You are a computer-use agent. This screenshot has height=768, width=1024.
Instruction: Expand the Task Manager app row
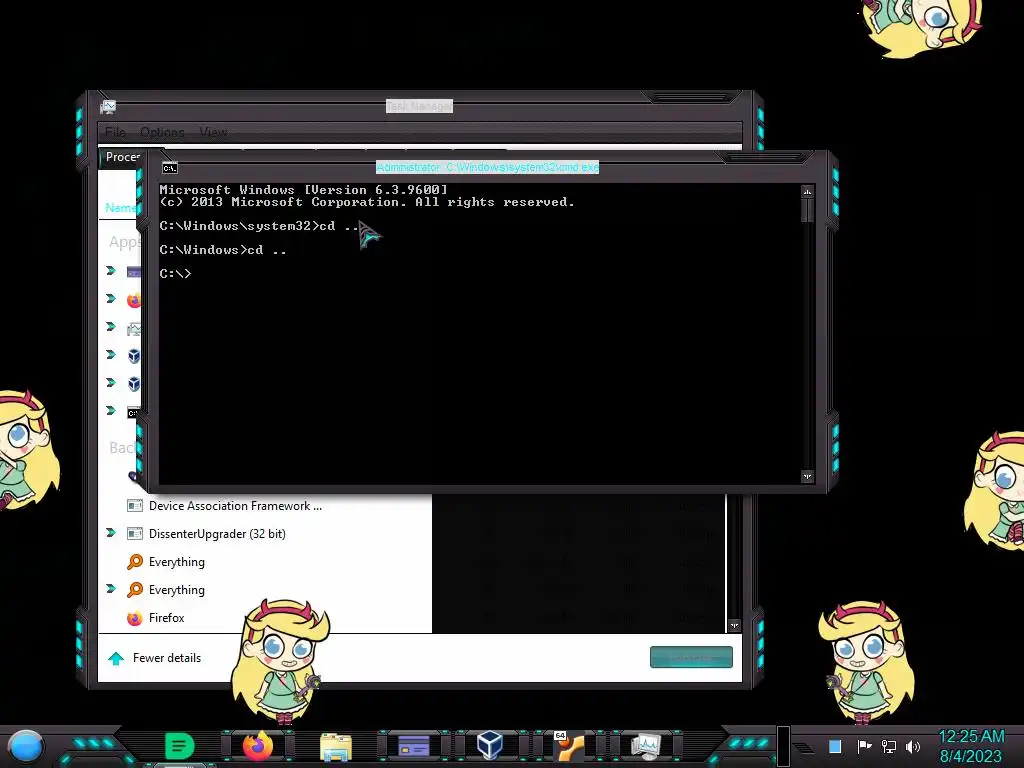[111, 327]
